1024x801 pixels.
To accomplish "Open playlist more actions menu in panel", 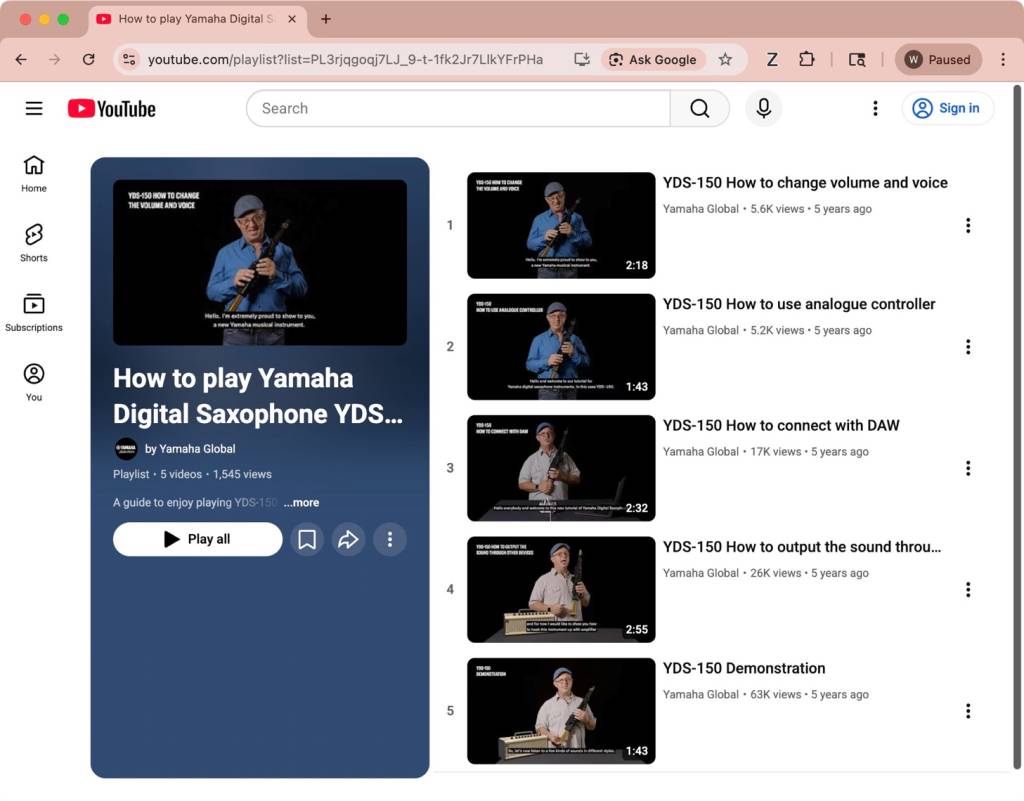I will point(389,540).
